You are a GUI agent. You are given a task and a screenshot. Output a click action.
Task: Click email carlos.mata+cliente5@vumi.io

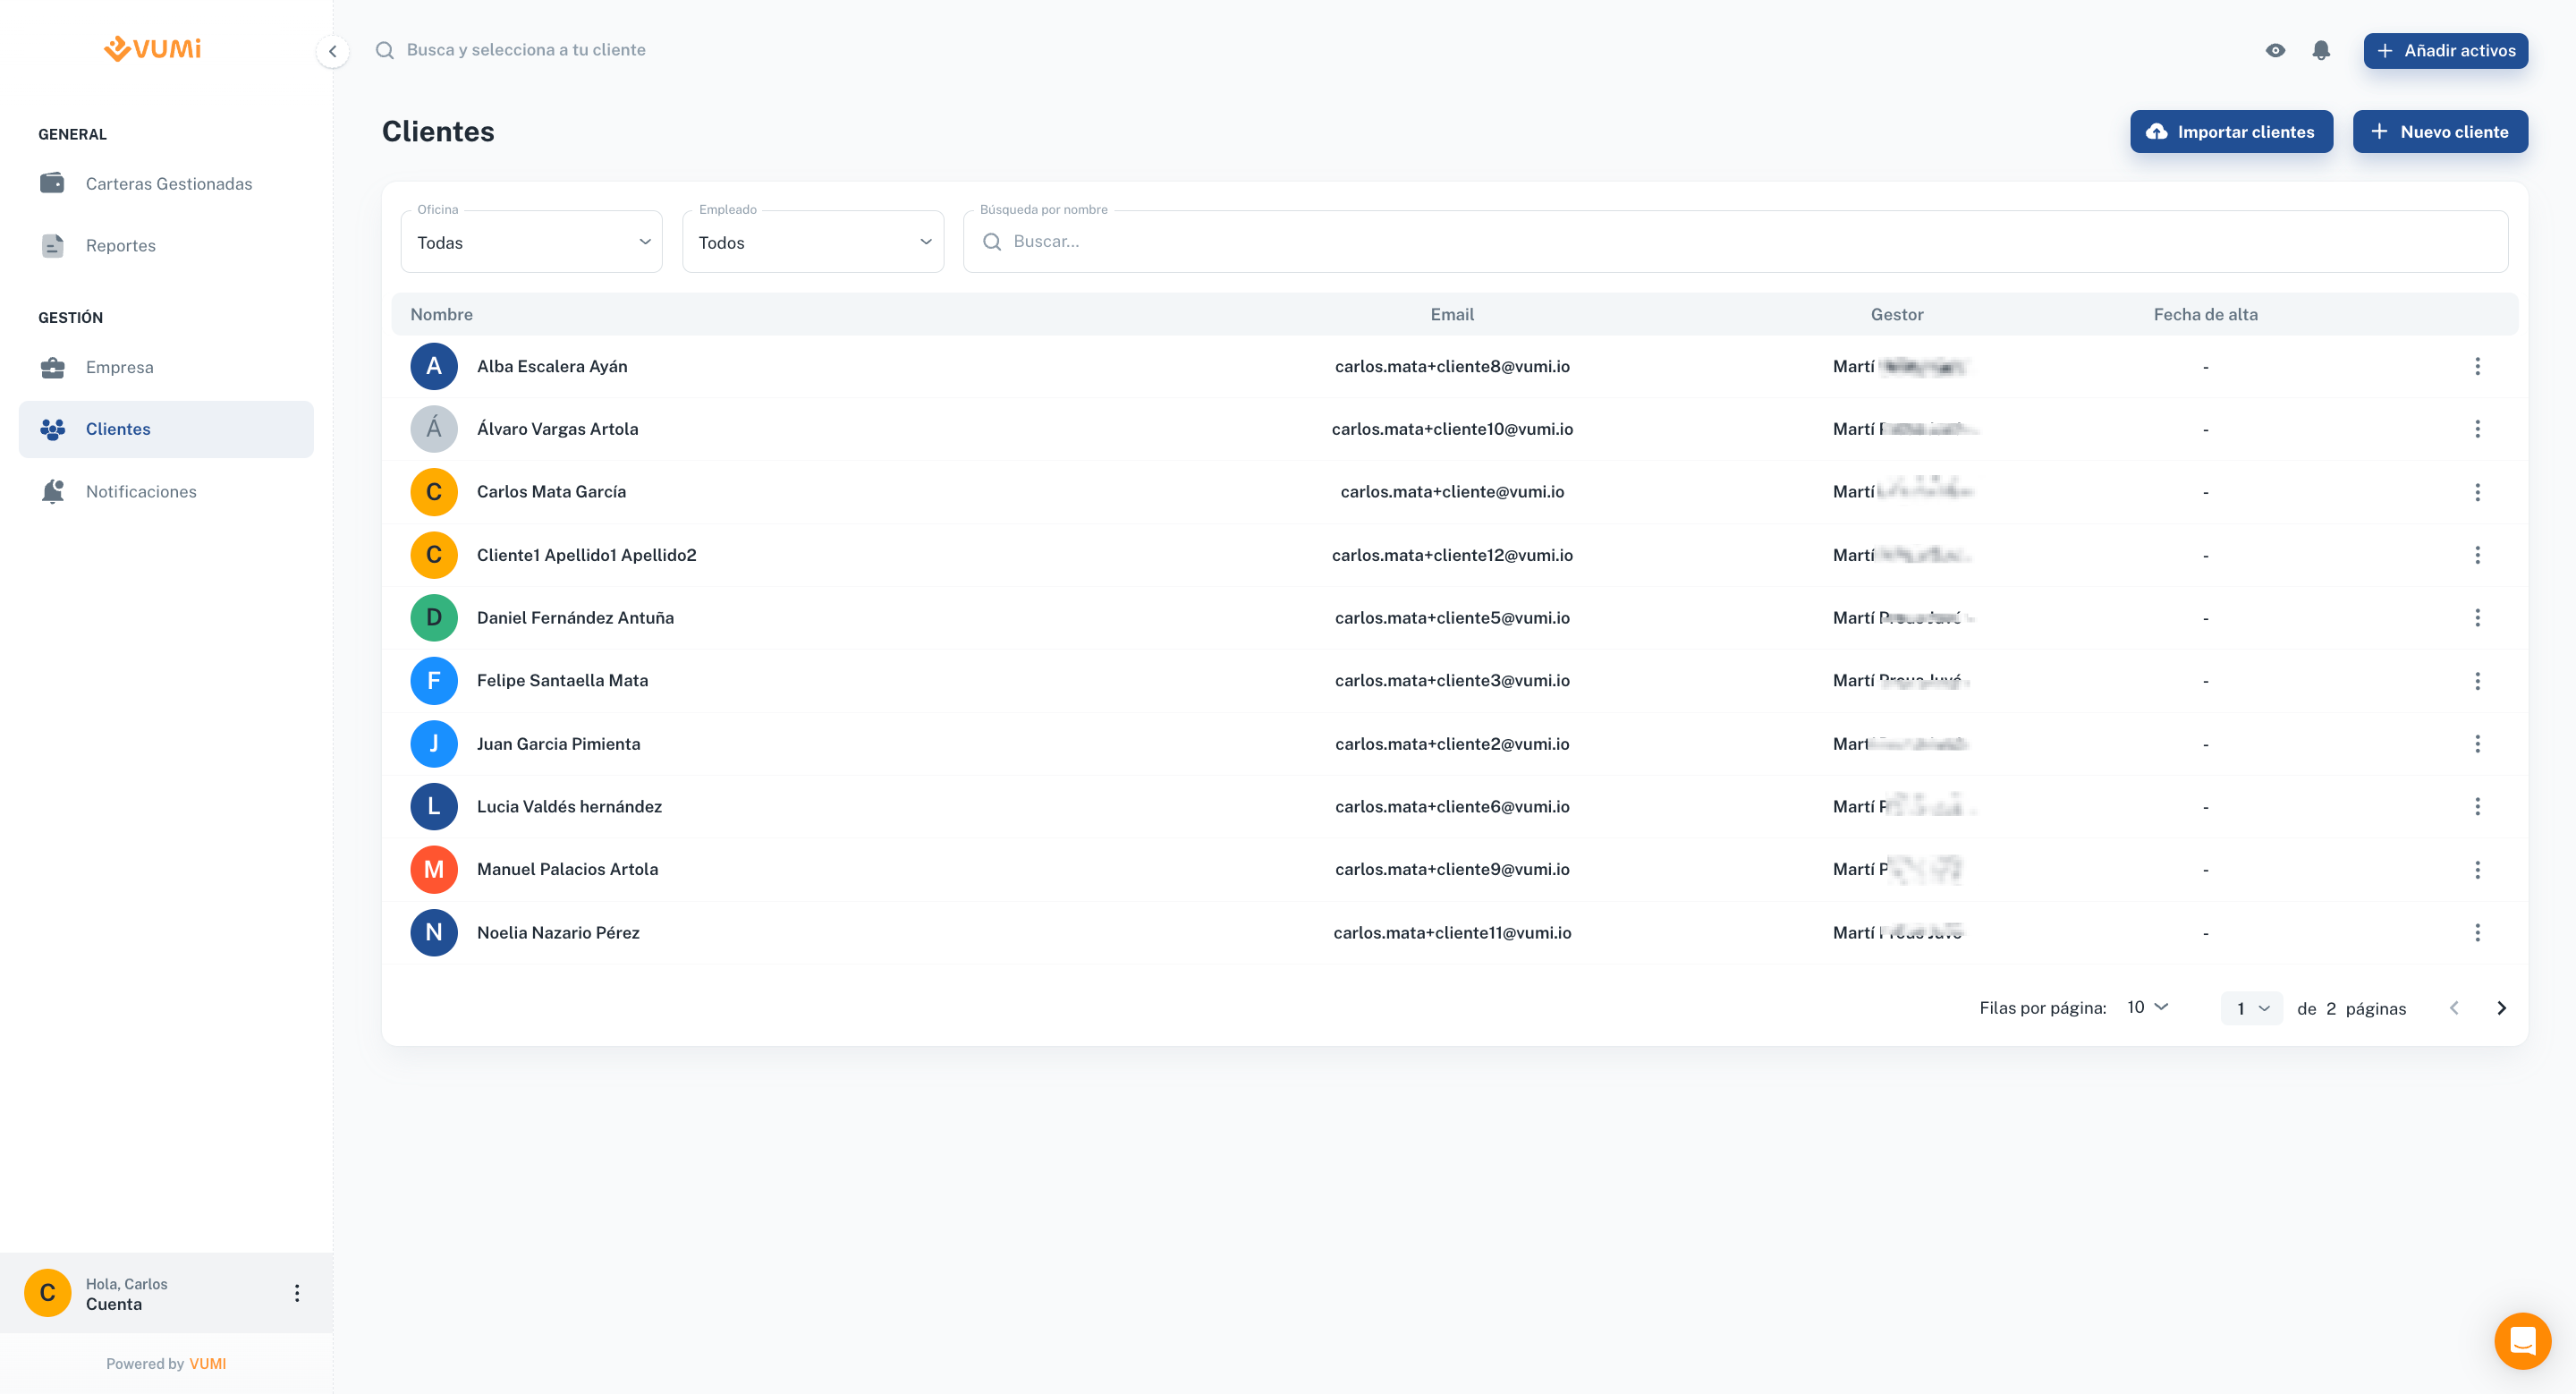pos(1452,618)
